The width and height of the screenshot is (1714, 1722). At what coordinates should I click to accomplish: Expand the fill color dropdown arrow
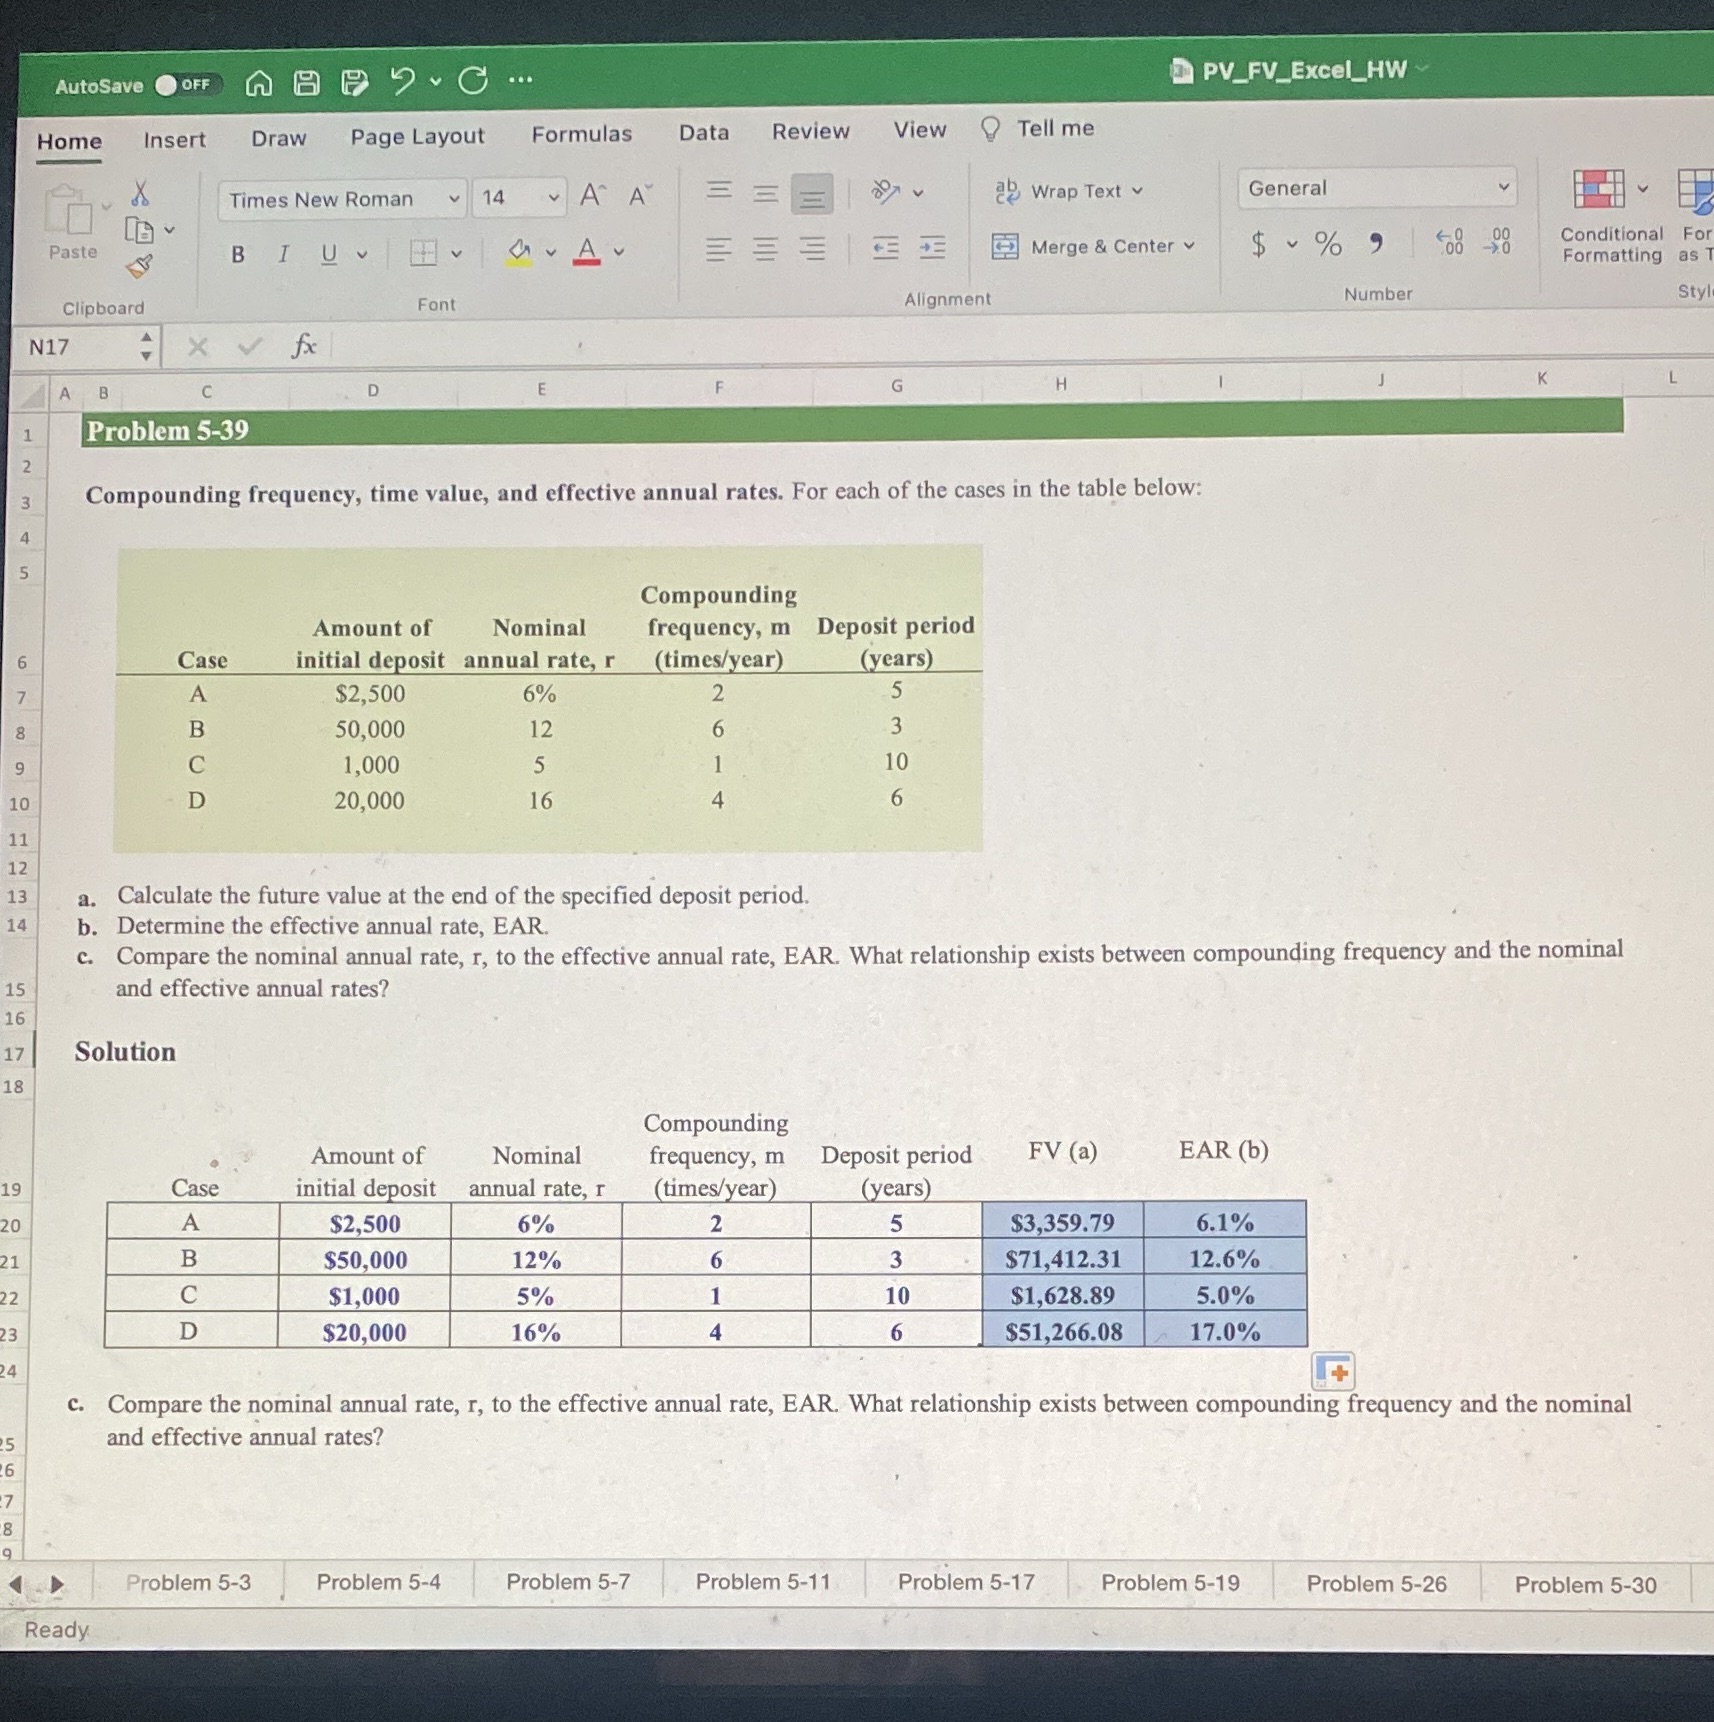click(x=550, y=252)
